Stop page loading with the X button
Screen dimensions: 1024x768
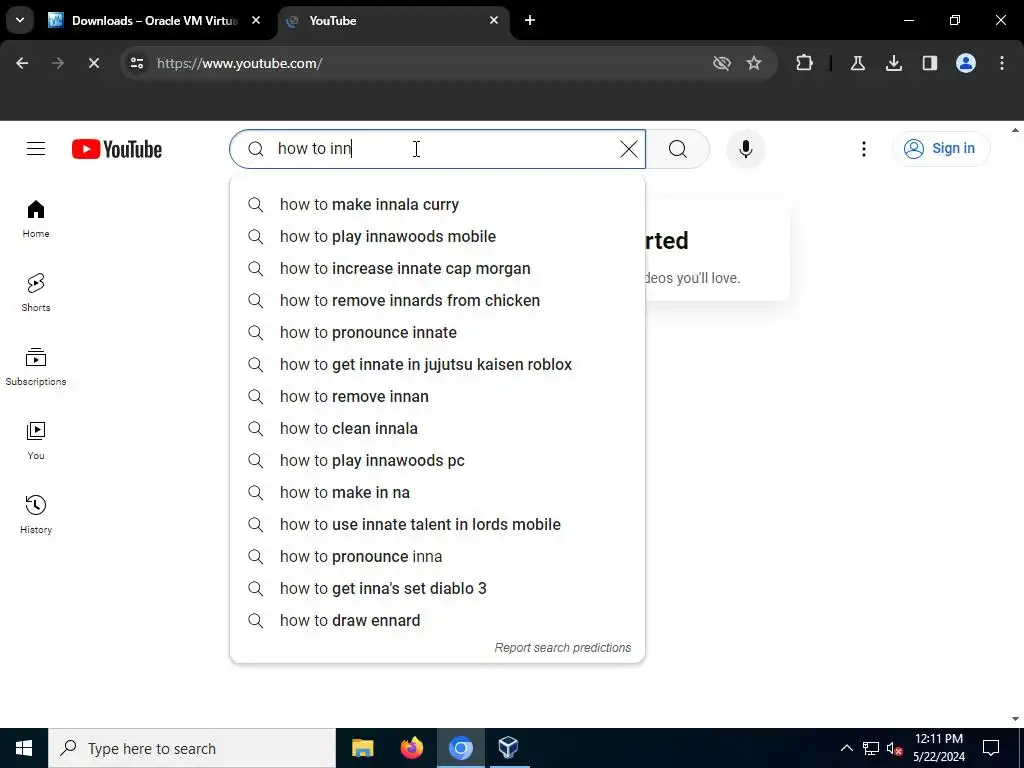point(93,63)
